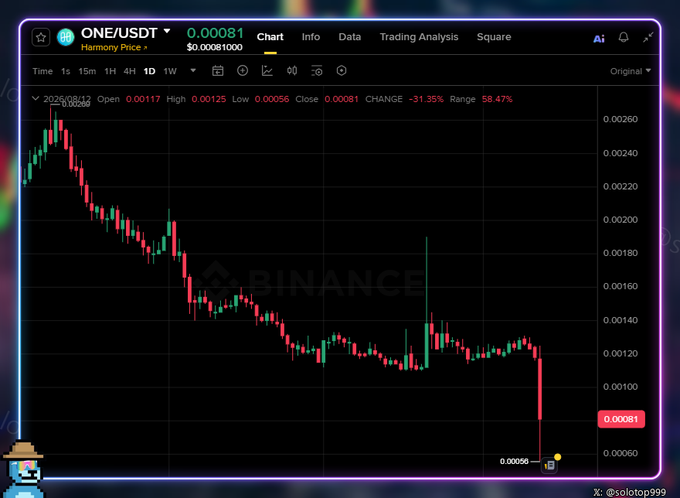Click the Range 58.47% value
The width and height of the screenshot is (680, 498).
click(x=497, y=99)
